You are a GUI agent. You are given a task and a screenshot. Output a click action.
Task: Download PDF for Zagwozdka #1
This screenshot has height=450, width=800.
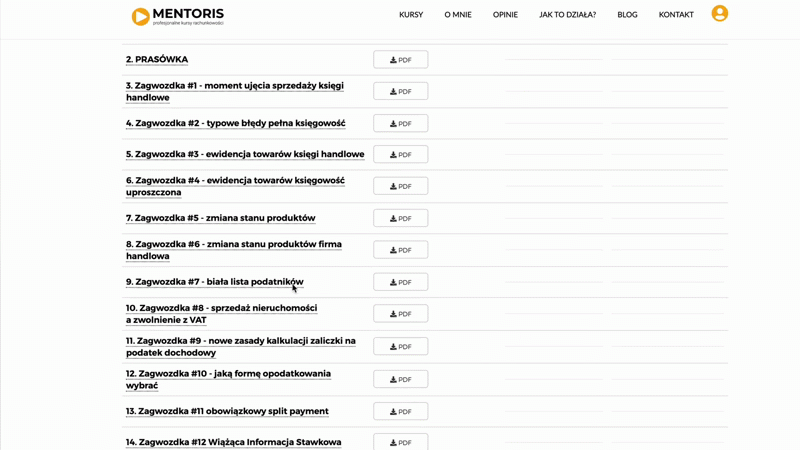point(401,91)
